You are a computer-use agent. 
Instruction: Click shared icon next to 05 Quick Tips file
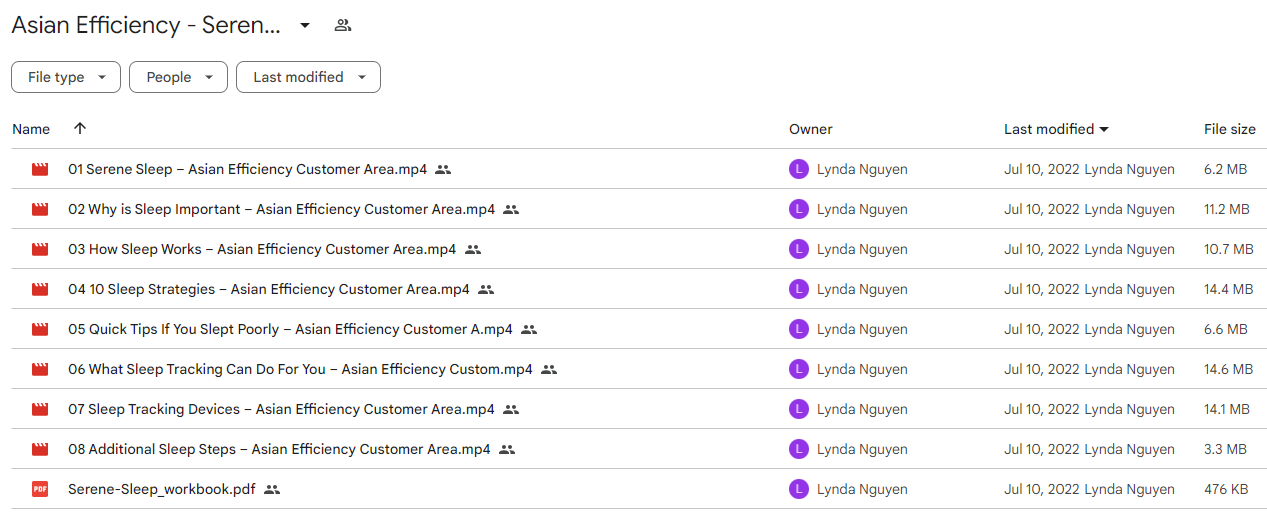pos(529,330)
